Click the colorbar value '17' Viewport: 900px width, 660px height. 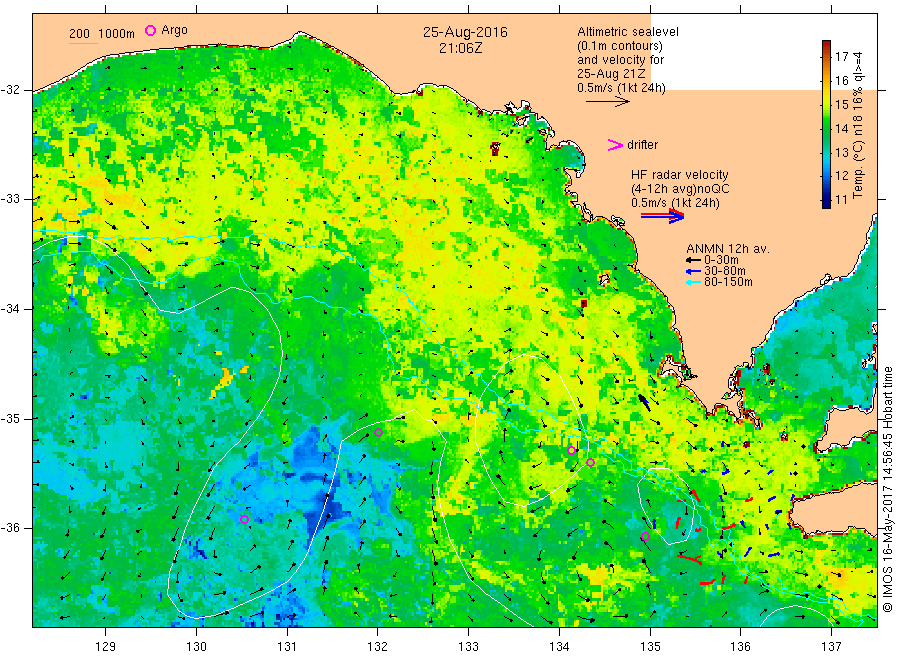point(841,56)
